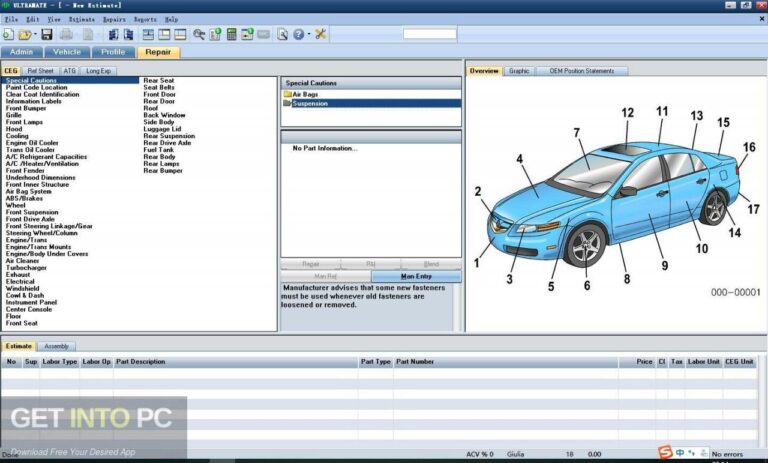Open the wrench and screwdriver tools icon

(320, 34)
